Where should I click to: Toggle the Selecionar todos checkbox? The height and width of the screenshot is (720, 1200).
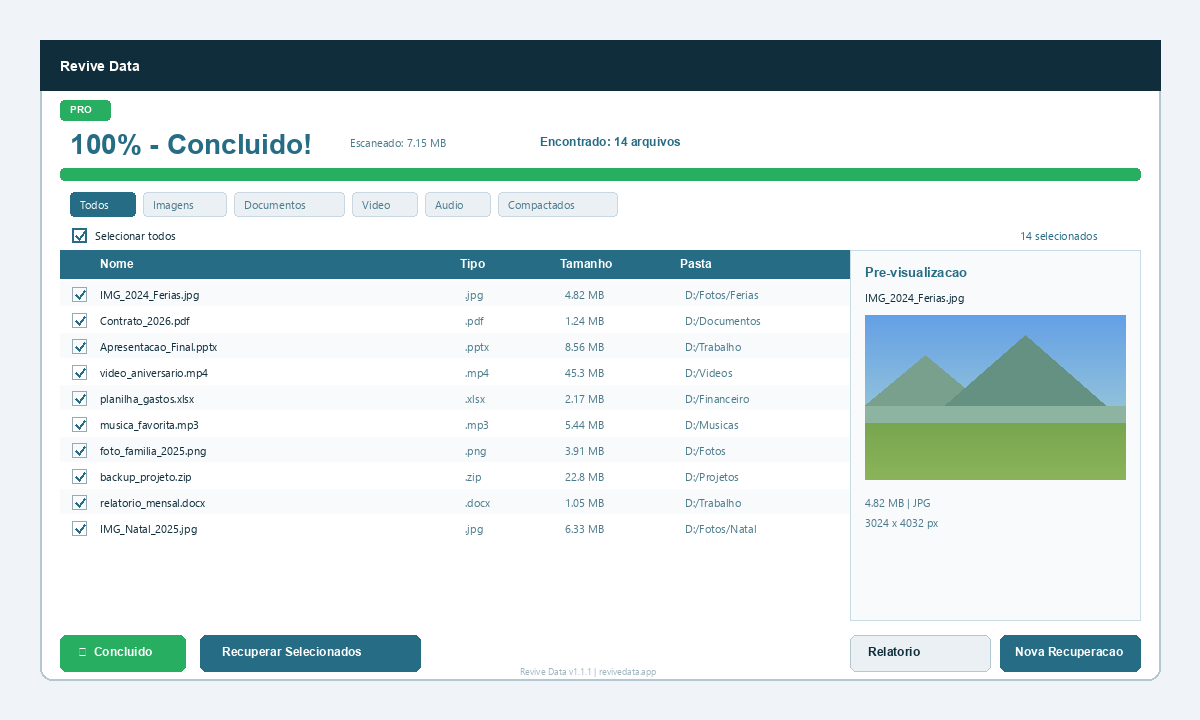click(79, 235)
